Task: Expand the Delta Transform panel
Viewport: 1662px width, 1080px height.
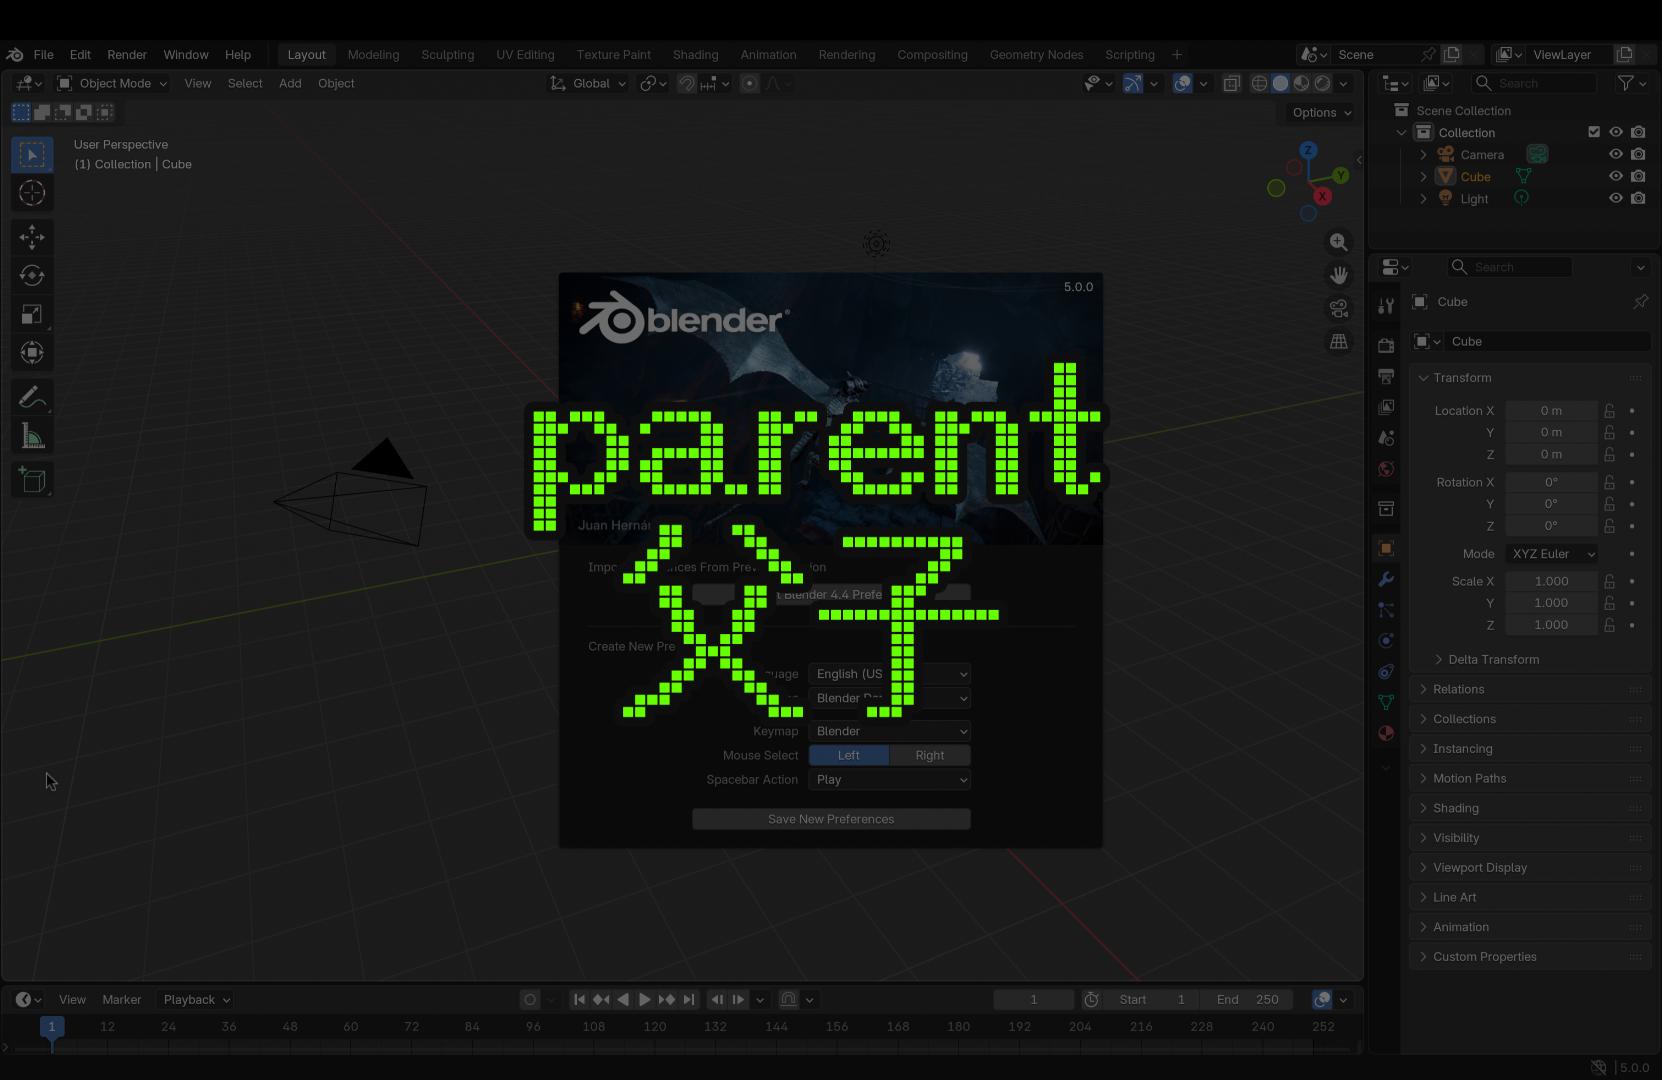Action: tap(1493, 660)
